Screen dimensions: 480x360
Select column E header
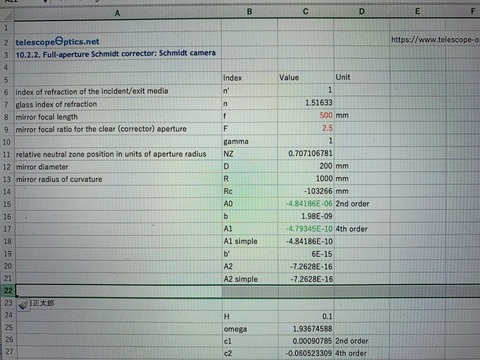417,12
